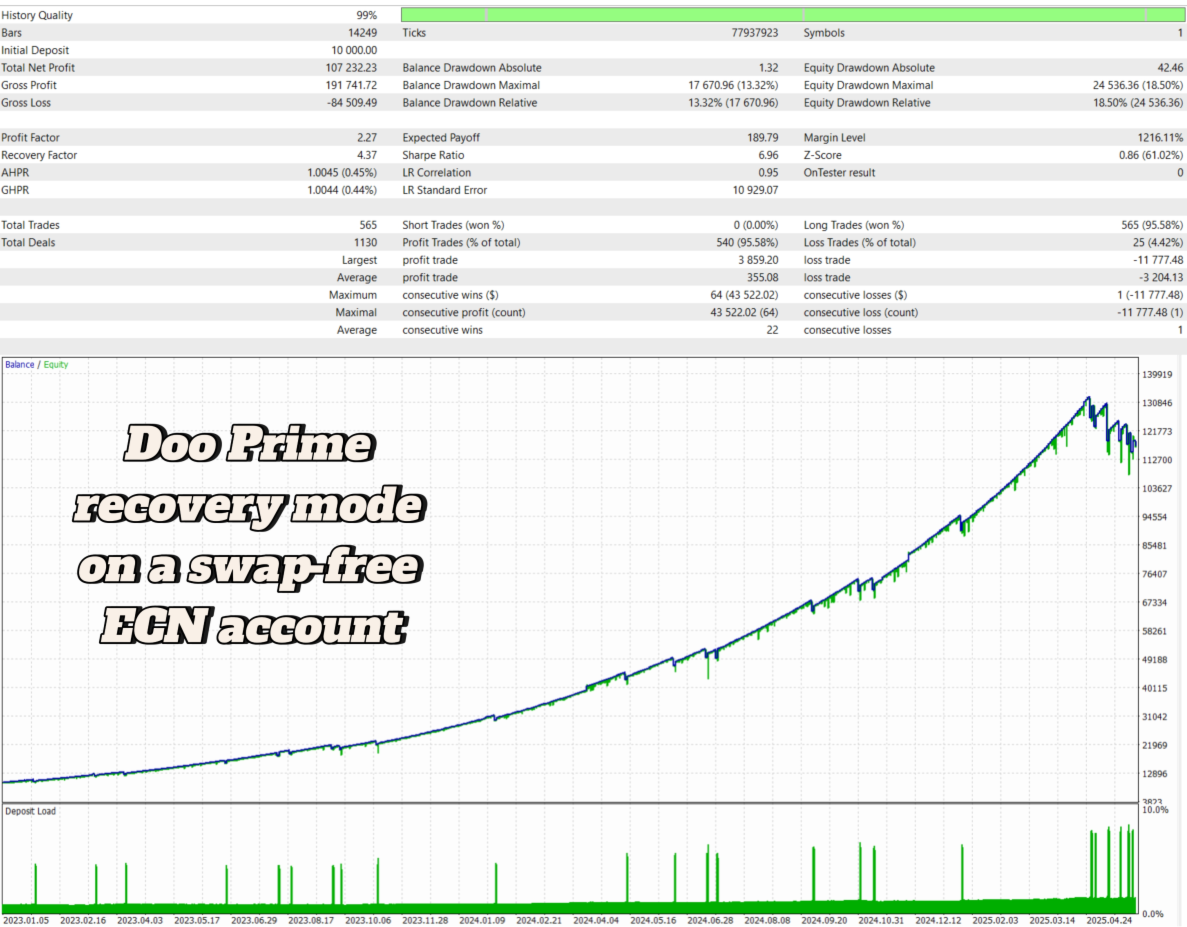Select the 2024.01.09 date on time axis
1187x927 pixels.
[x=482, y=920]
